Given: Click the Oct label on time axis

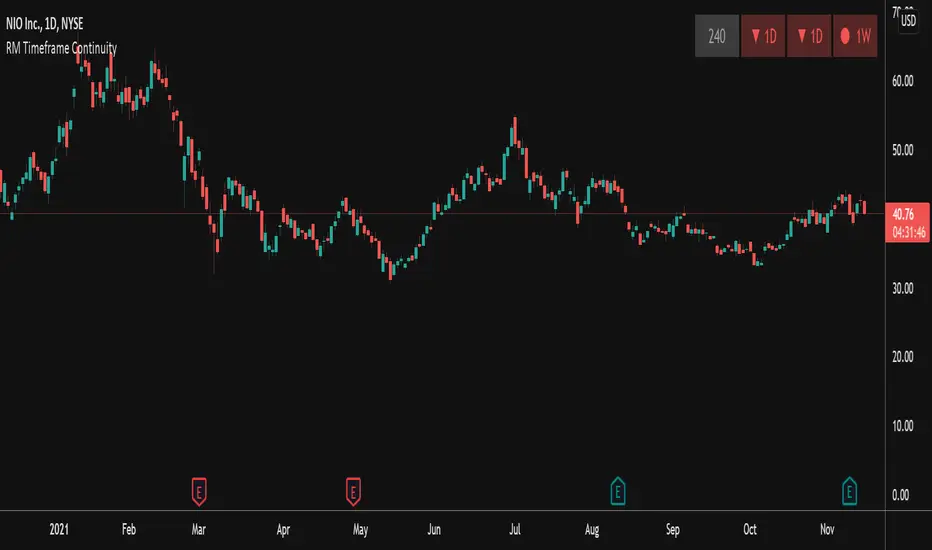Looking at the screenshot, I should click(750, 529).
